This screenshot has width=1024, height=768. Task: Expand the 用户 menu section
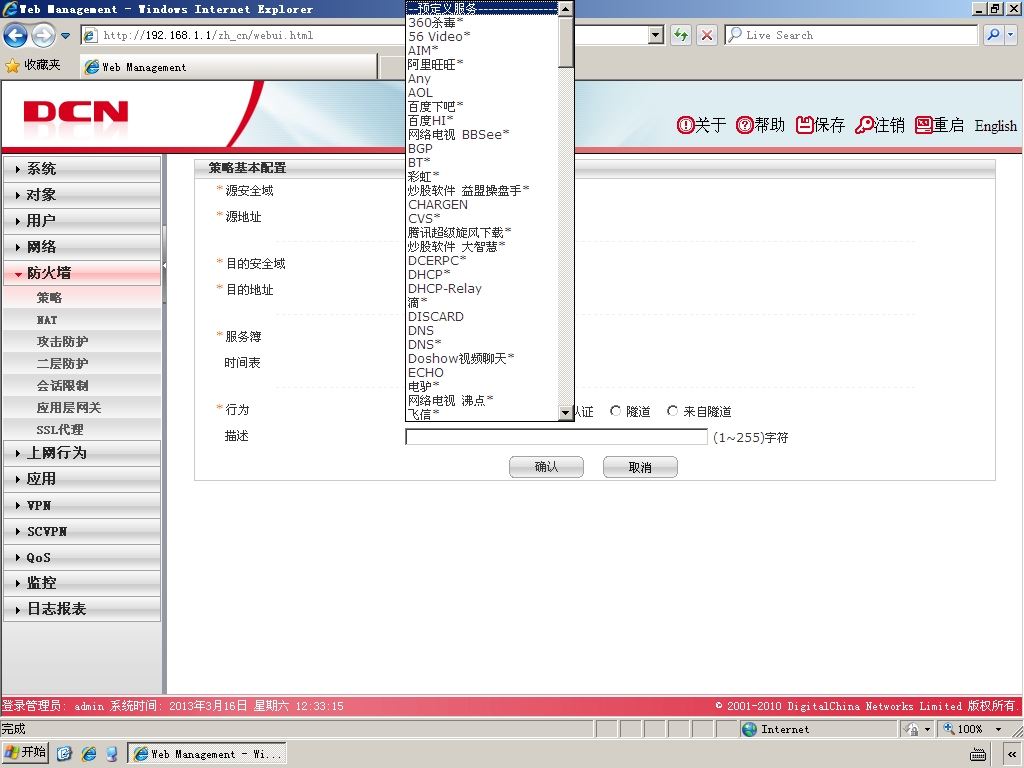(82, 221)
